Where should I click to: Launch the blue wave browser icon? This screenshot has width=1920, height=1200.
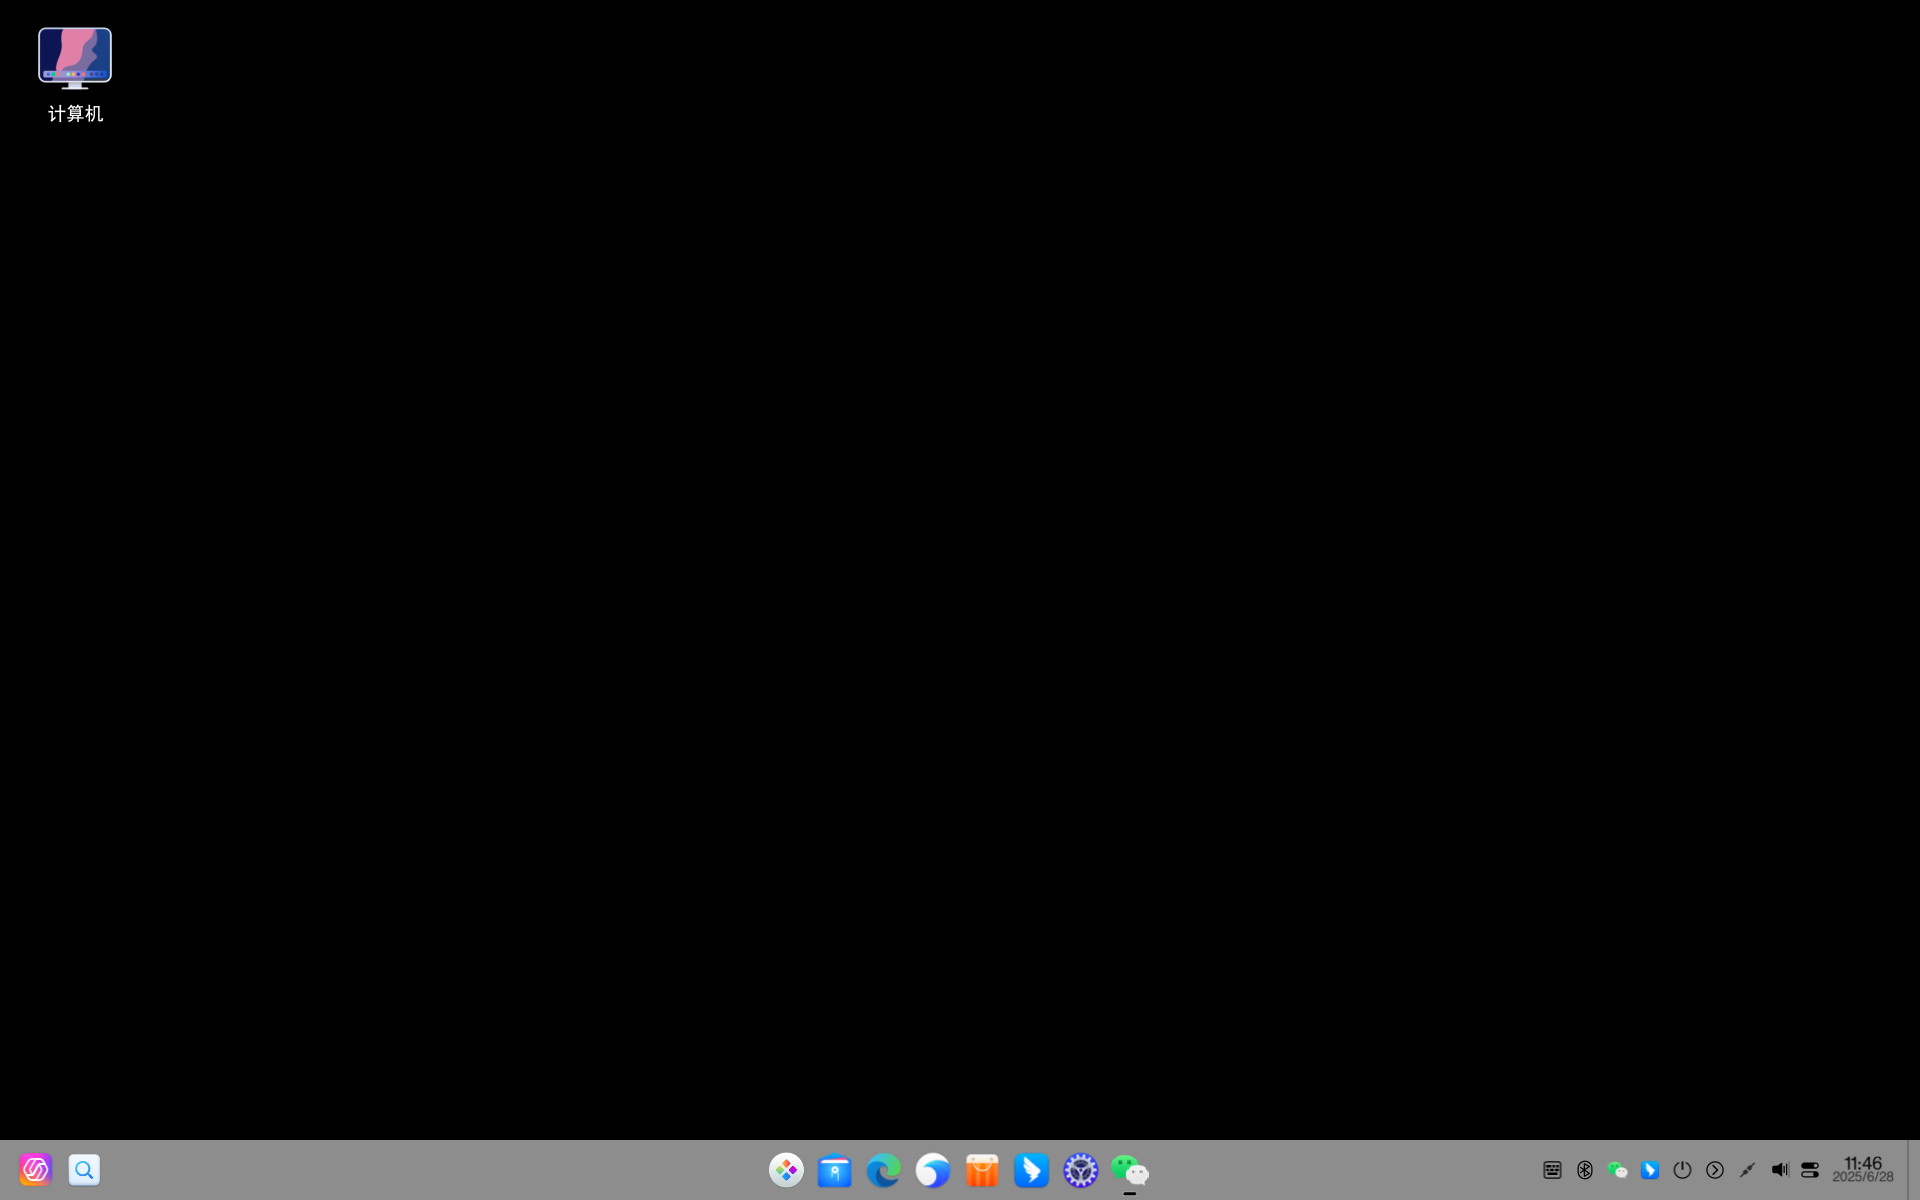pyautogui.click(x=933, y=1170)
